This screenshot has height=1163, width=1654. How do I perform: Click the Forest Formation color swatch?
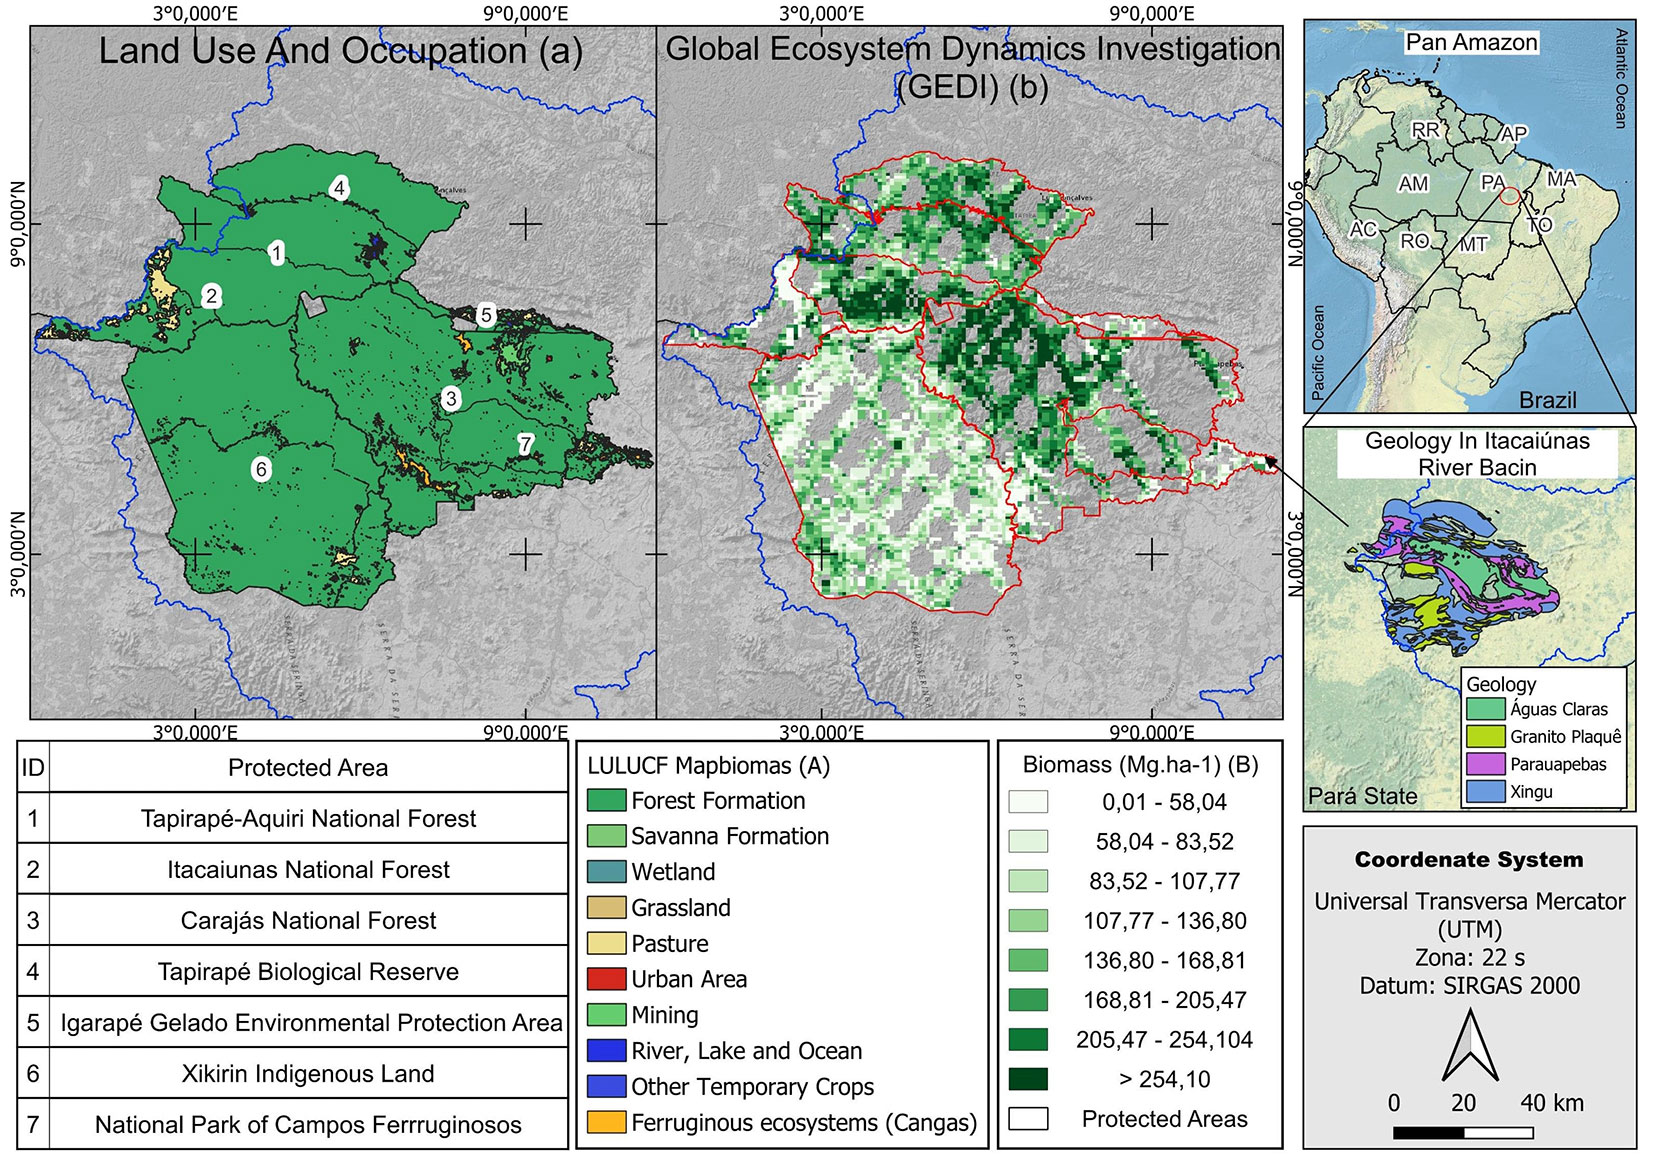606,801
